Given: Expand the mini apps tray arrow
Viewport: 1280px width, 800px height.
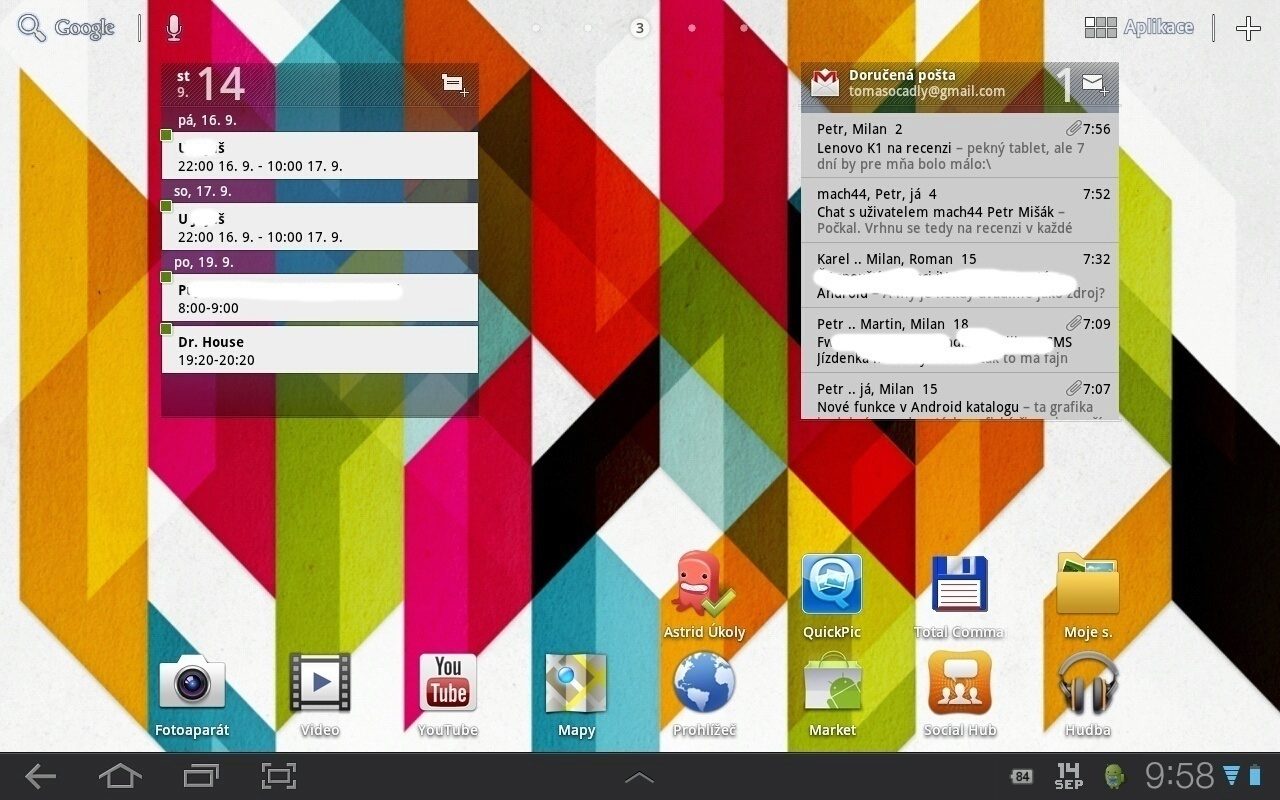Looking at the screenshot, I should click(x=639, y=777).
